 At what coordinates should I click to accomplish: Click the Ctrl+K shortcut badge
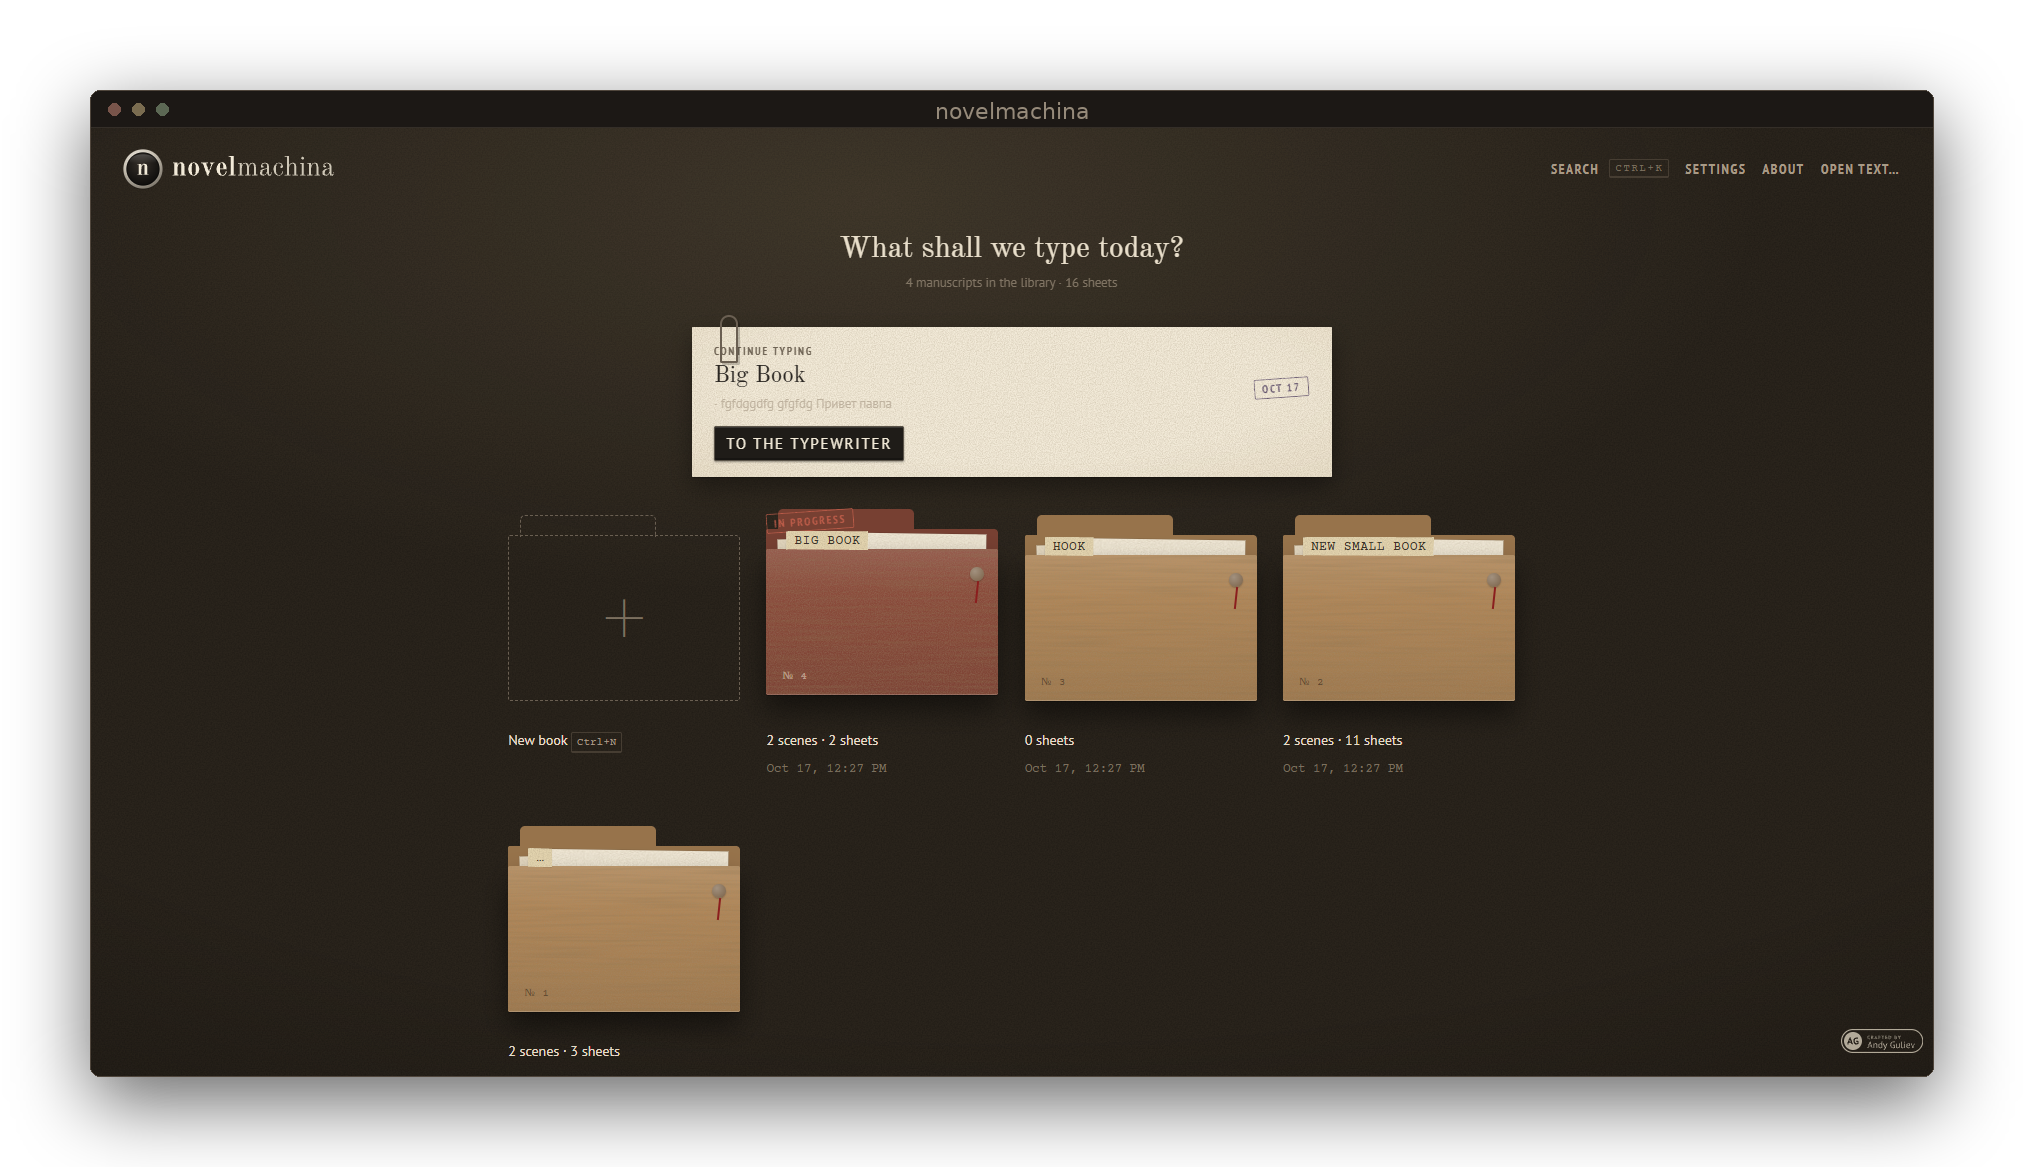(x=1638, y=168)
